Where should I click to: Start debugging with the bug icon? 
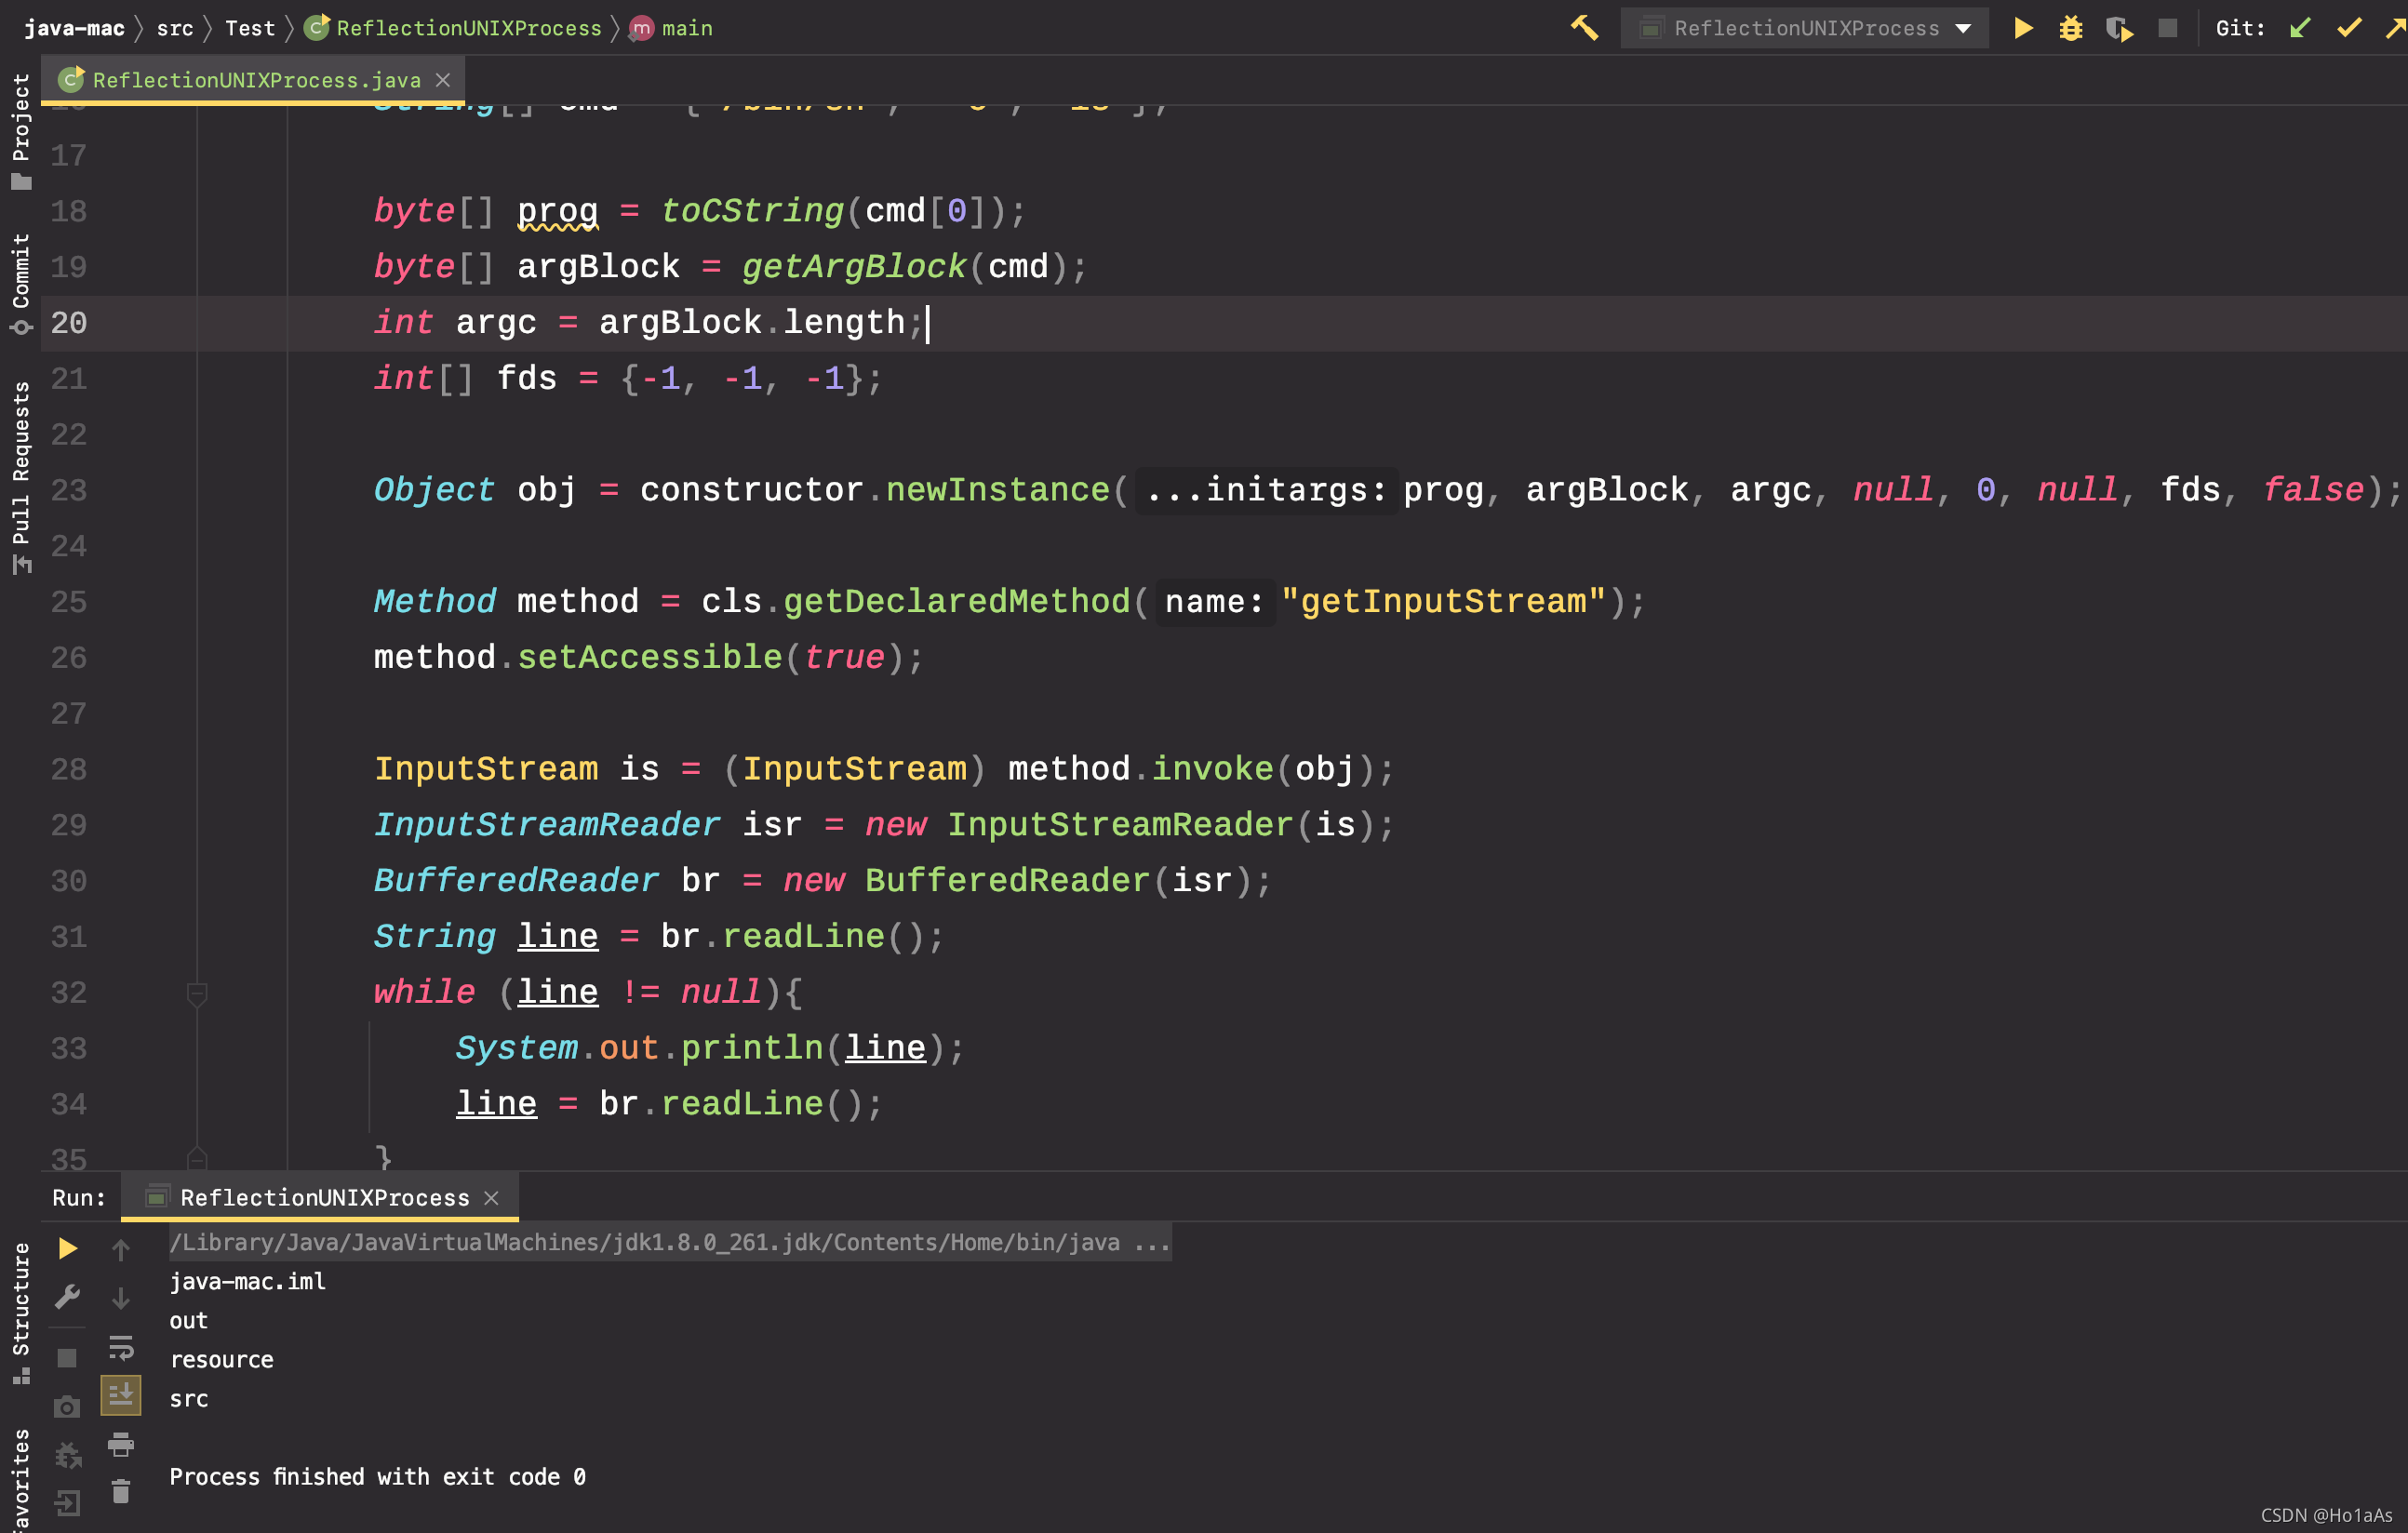click(x=2071, y=28)
